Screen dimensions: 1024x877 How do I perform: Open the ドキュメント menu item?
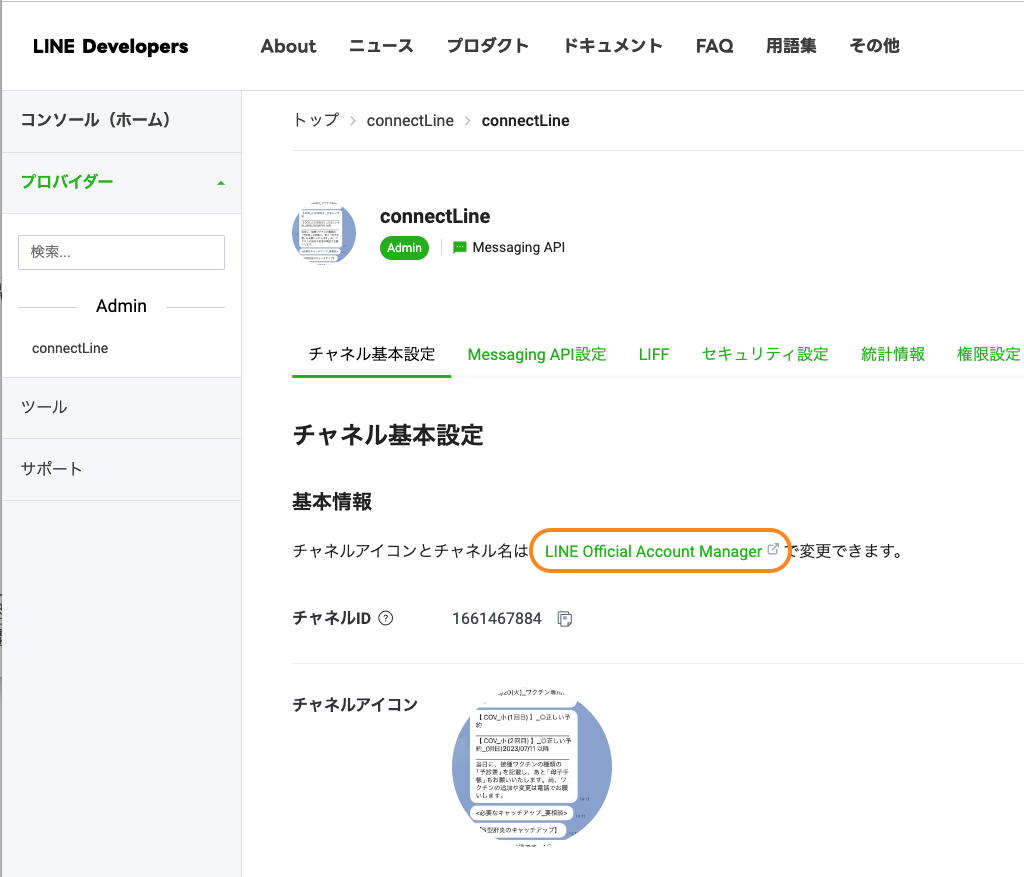tap(613, 46)
